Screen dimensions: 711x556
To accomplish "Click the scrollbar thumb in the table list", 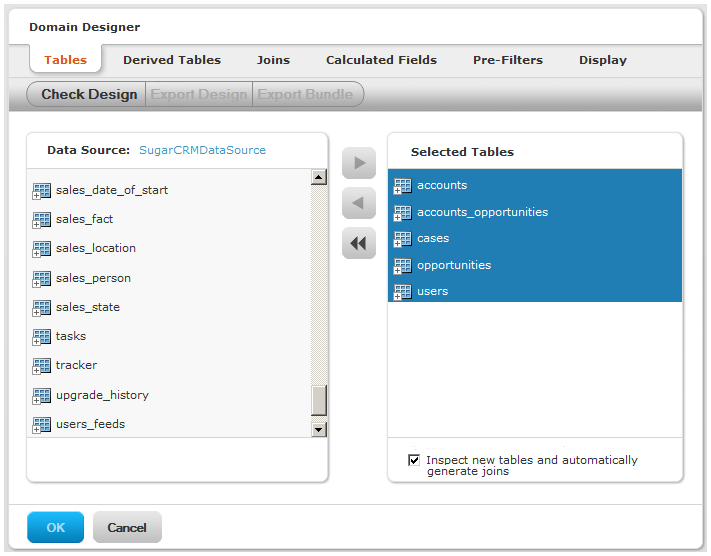I will [x=319, y=400].
